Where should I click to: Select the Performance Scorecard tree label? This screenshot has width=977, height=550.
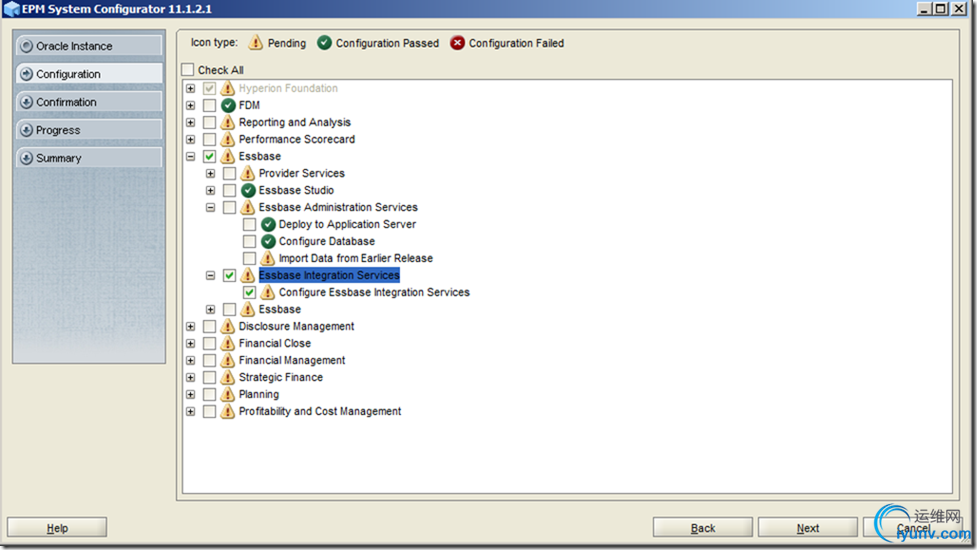297,139
